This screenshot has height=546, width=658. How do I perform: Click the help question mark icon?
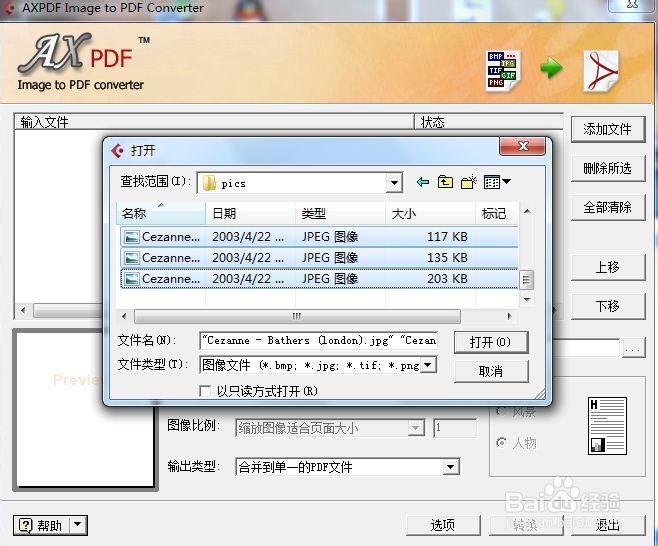click(x=26, y=525)
